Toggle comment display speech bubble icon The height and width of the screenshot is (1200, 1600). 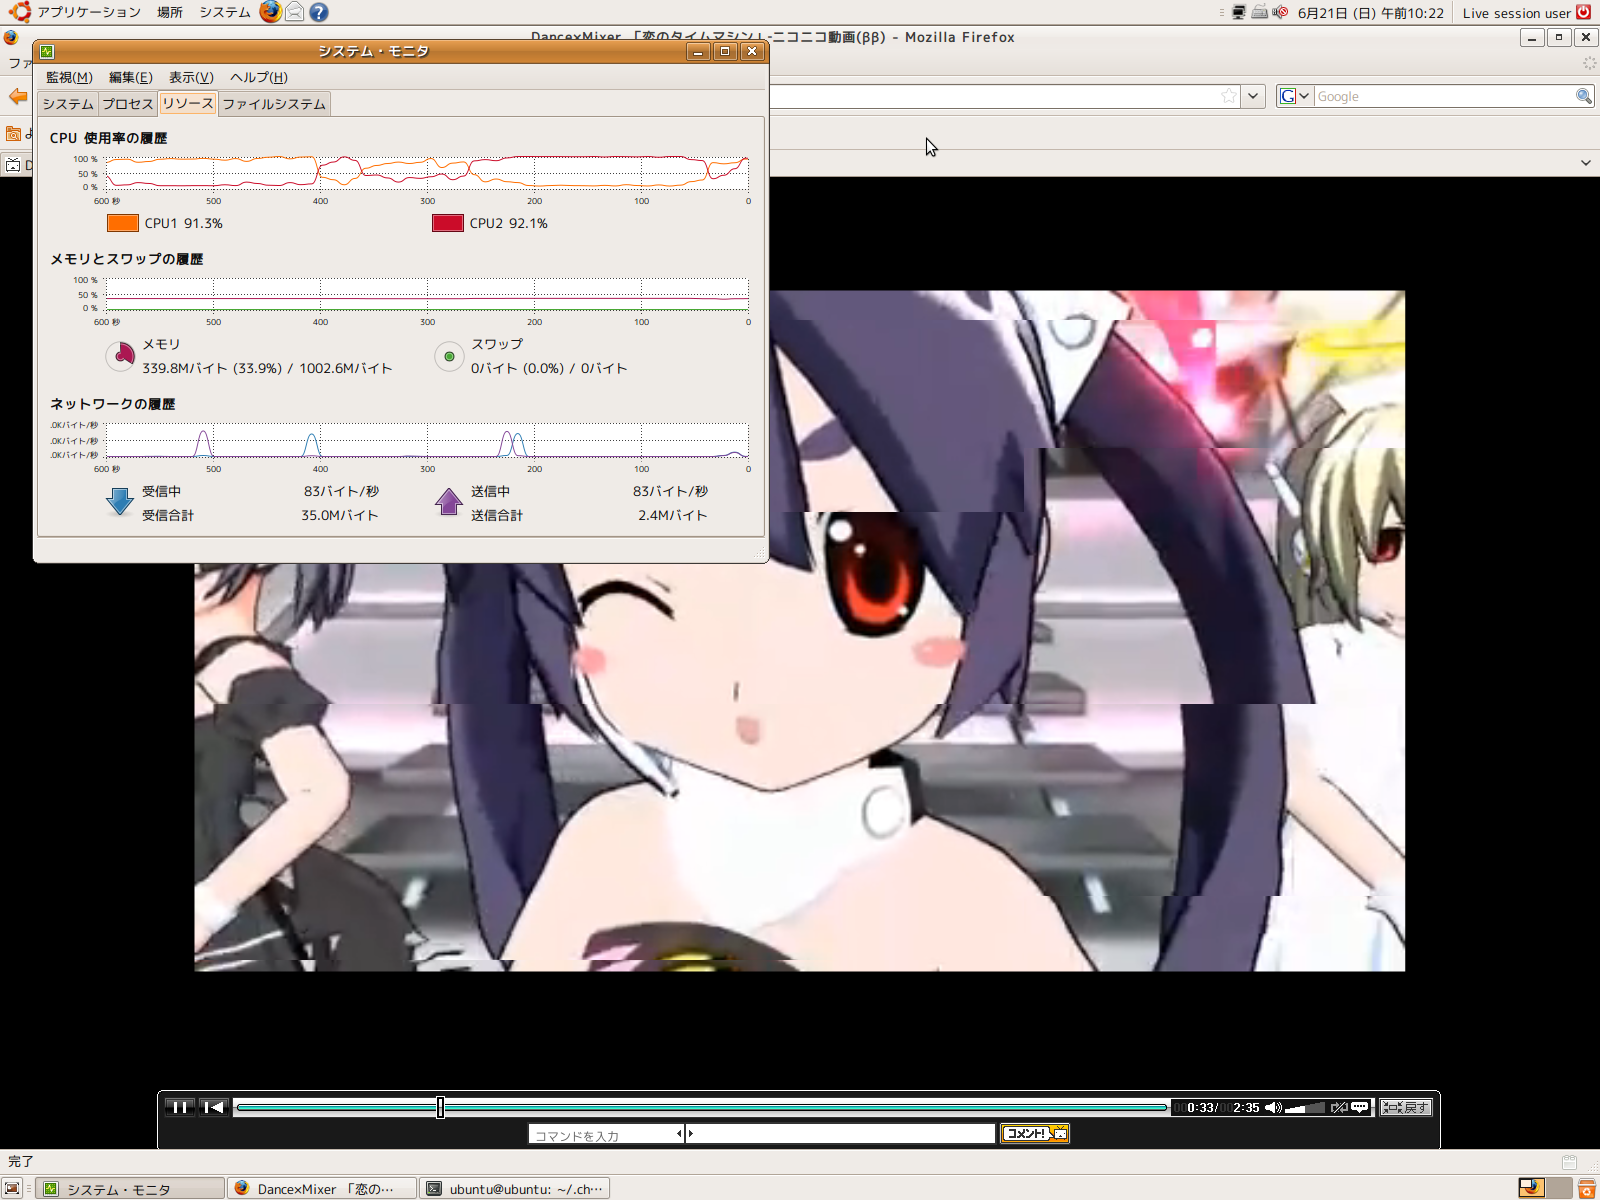pyautogui.click(x=1360, y=1107)
